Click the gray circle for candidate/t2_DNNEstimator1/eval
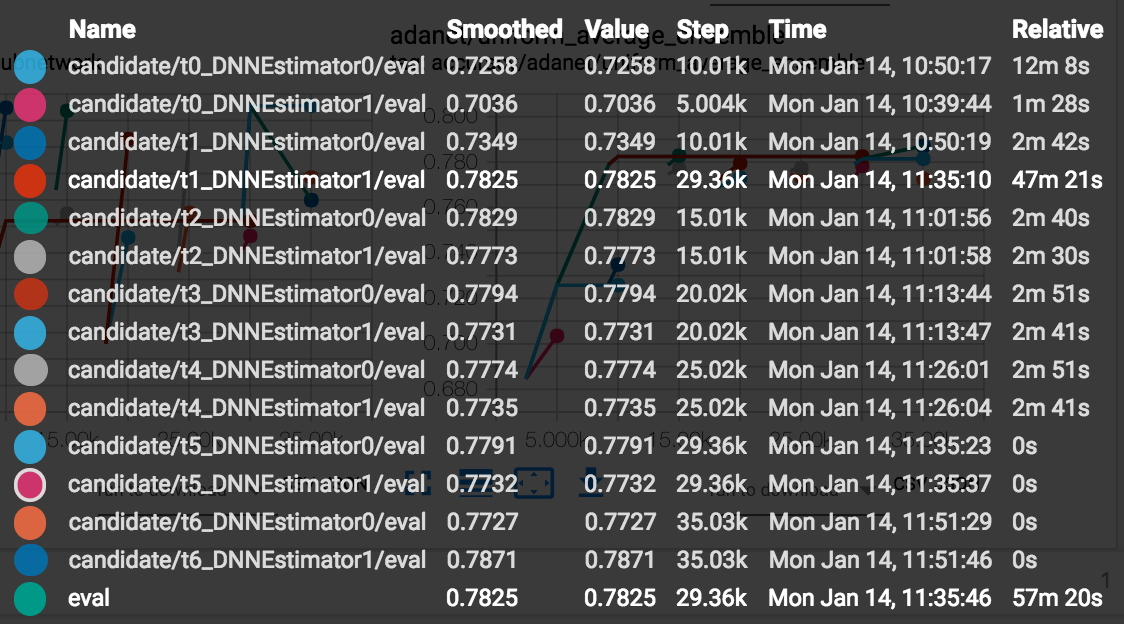The image size is (1124, 624). pyautogui.click(x=30, y=257)
